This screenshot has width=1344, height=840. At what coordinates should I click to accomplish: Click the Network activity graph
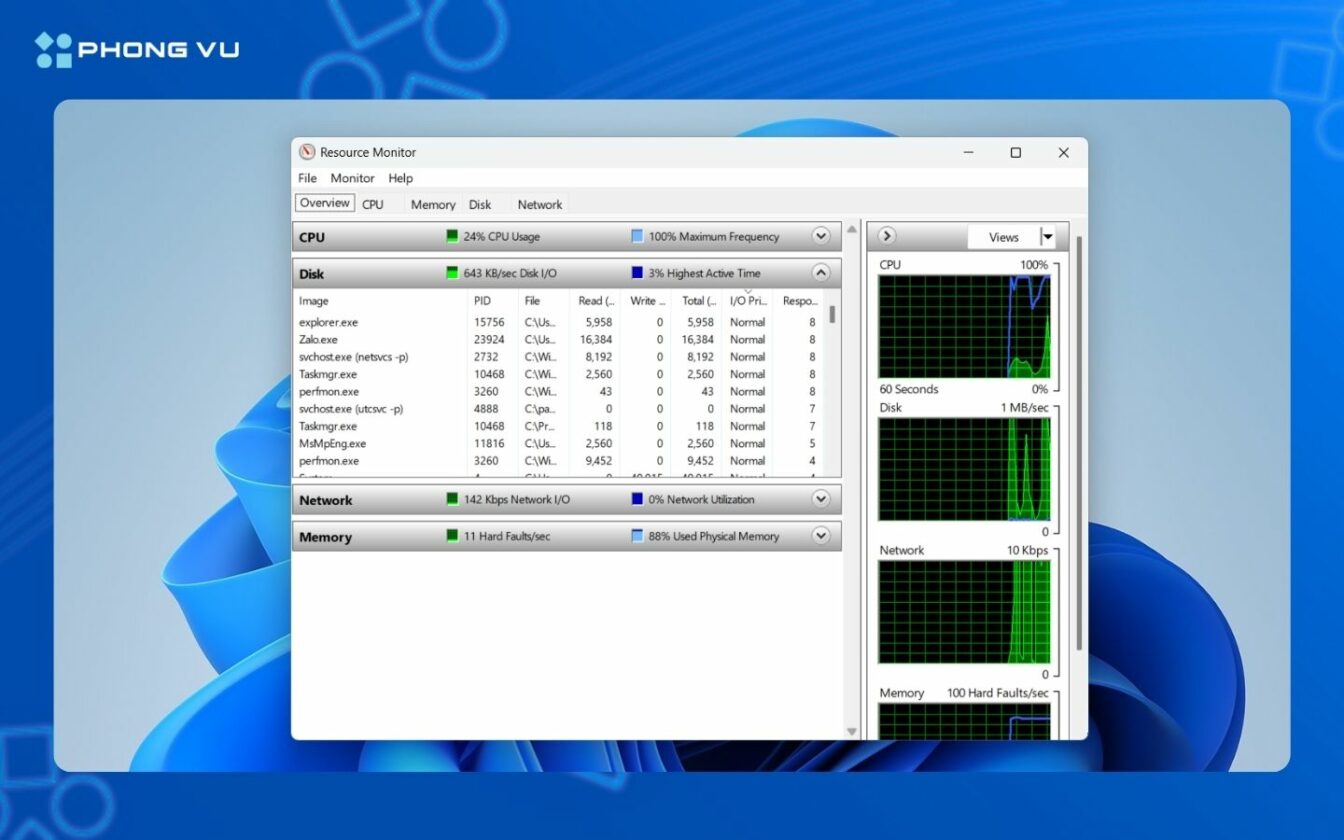pyautogui.click(x=964, y=612)
